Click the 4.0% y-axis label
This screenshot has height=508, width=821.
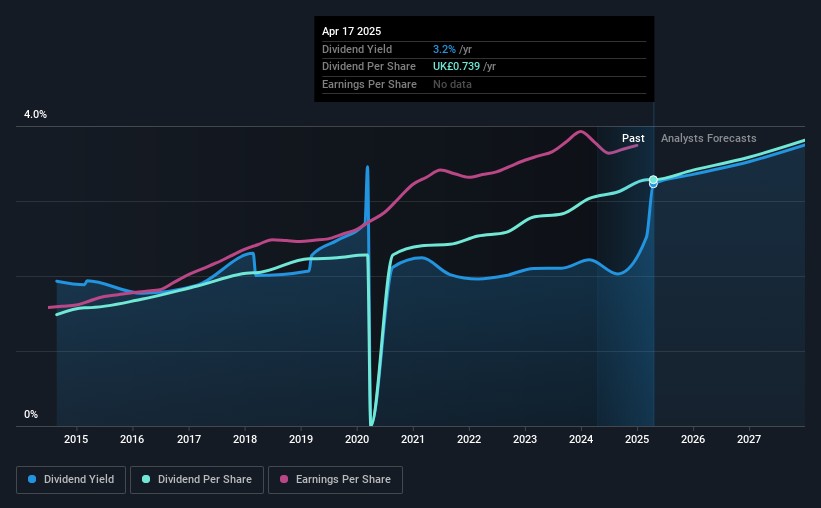point(36,115)
